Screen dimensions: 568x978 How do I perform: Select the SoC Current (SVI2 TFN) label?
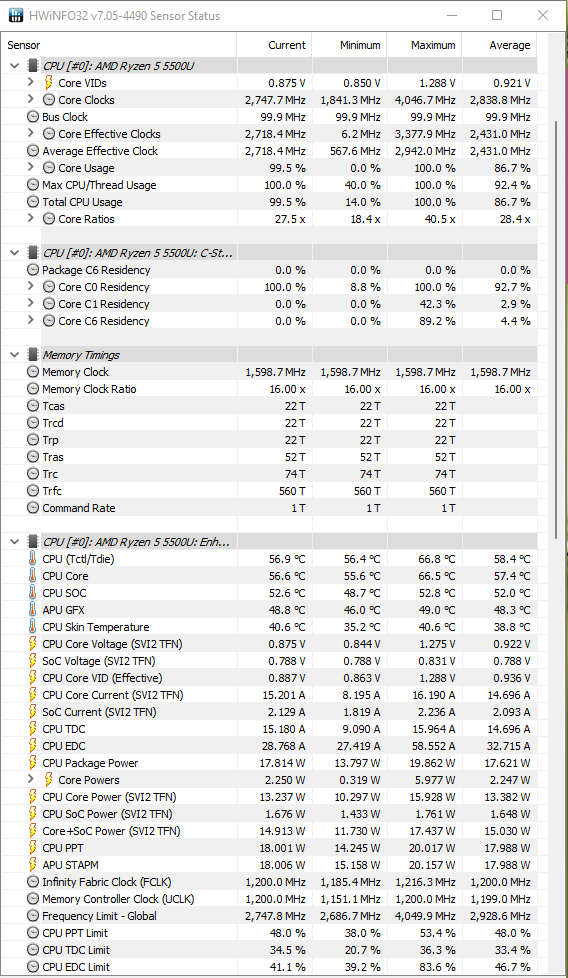(x=99, y=712)
